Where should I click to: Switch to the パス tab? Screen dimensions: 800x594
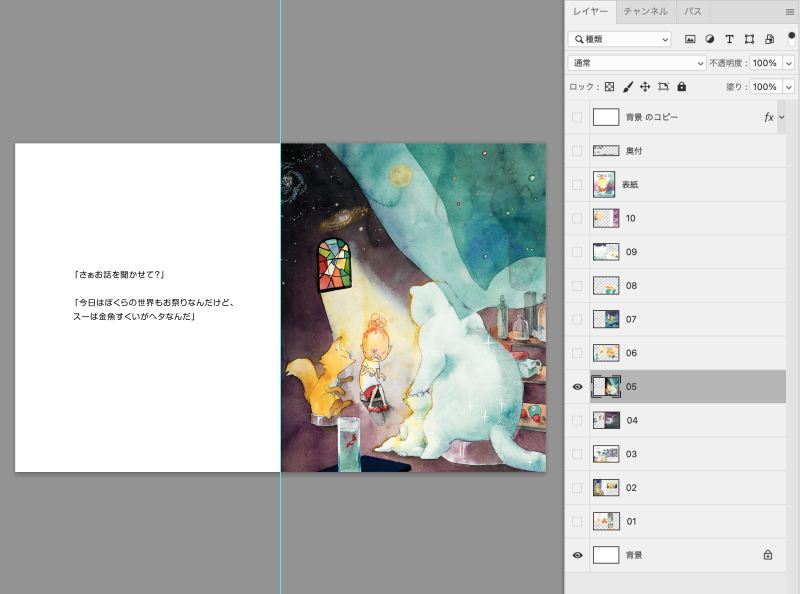pos(692,12)
